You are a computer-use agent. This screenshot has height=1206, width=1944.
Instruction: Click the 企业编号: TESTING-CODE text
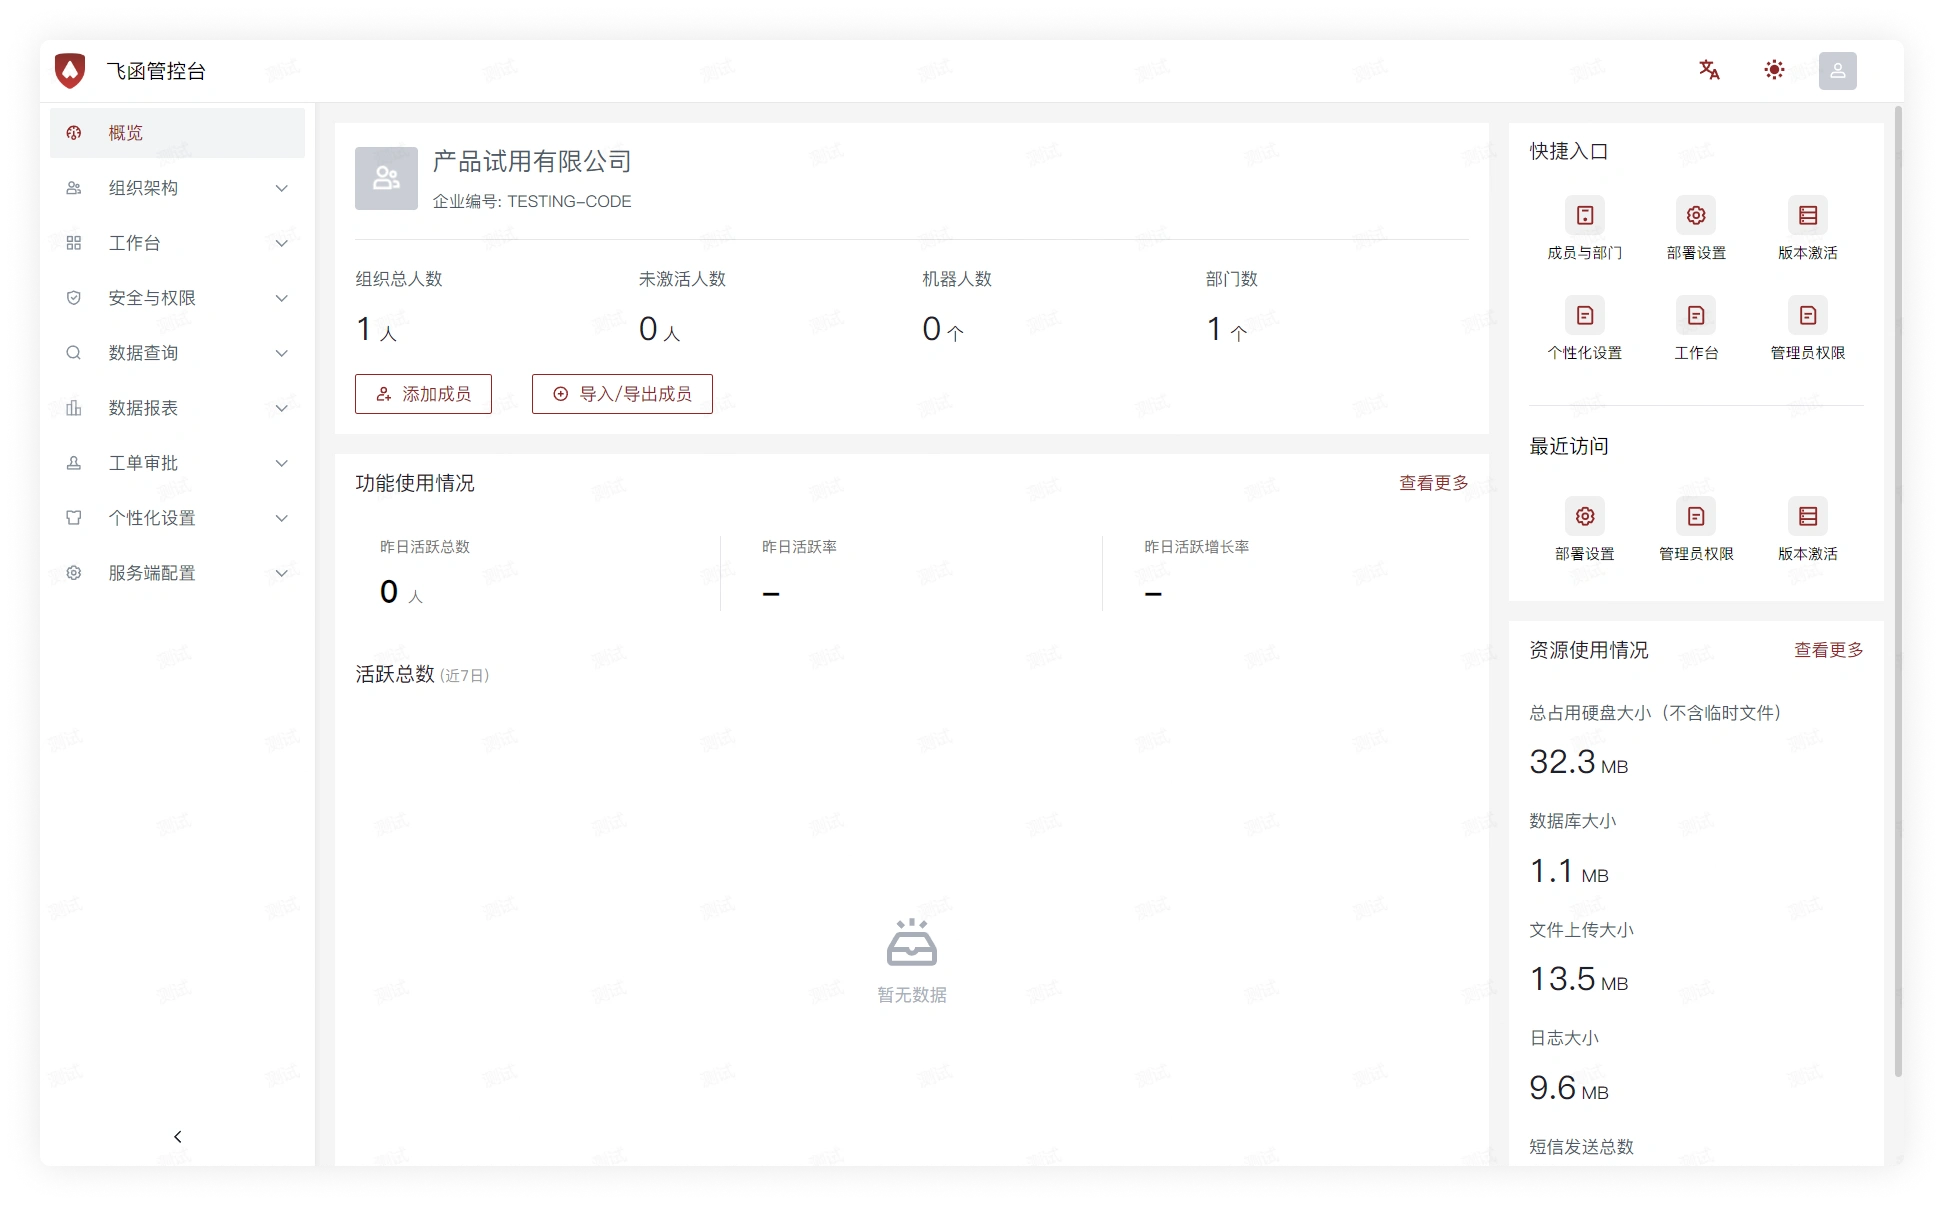coord(532,201)
